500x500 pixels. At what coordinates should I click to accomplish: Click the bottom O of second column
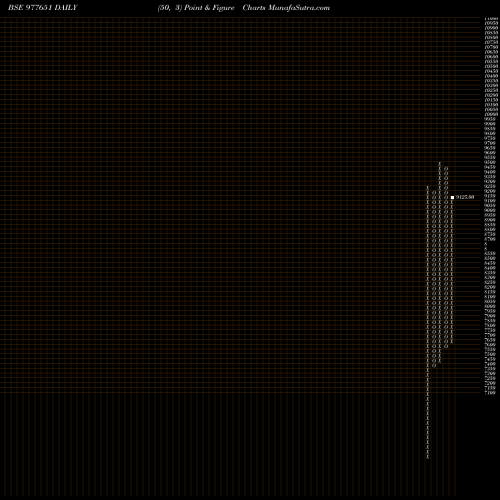coord(434,366)
